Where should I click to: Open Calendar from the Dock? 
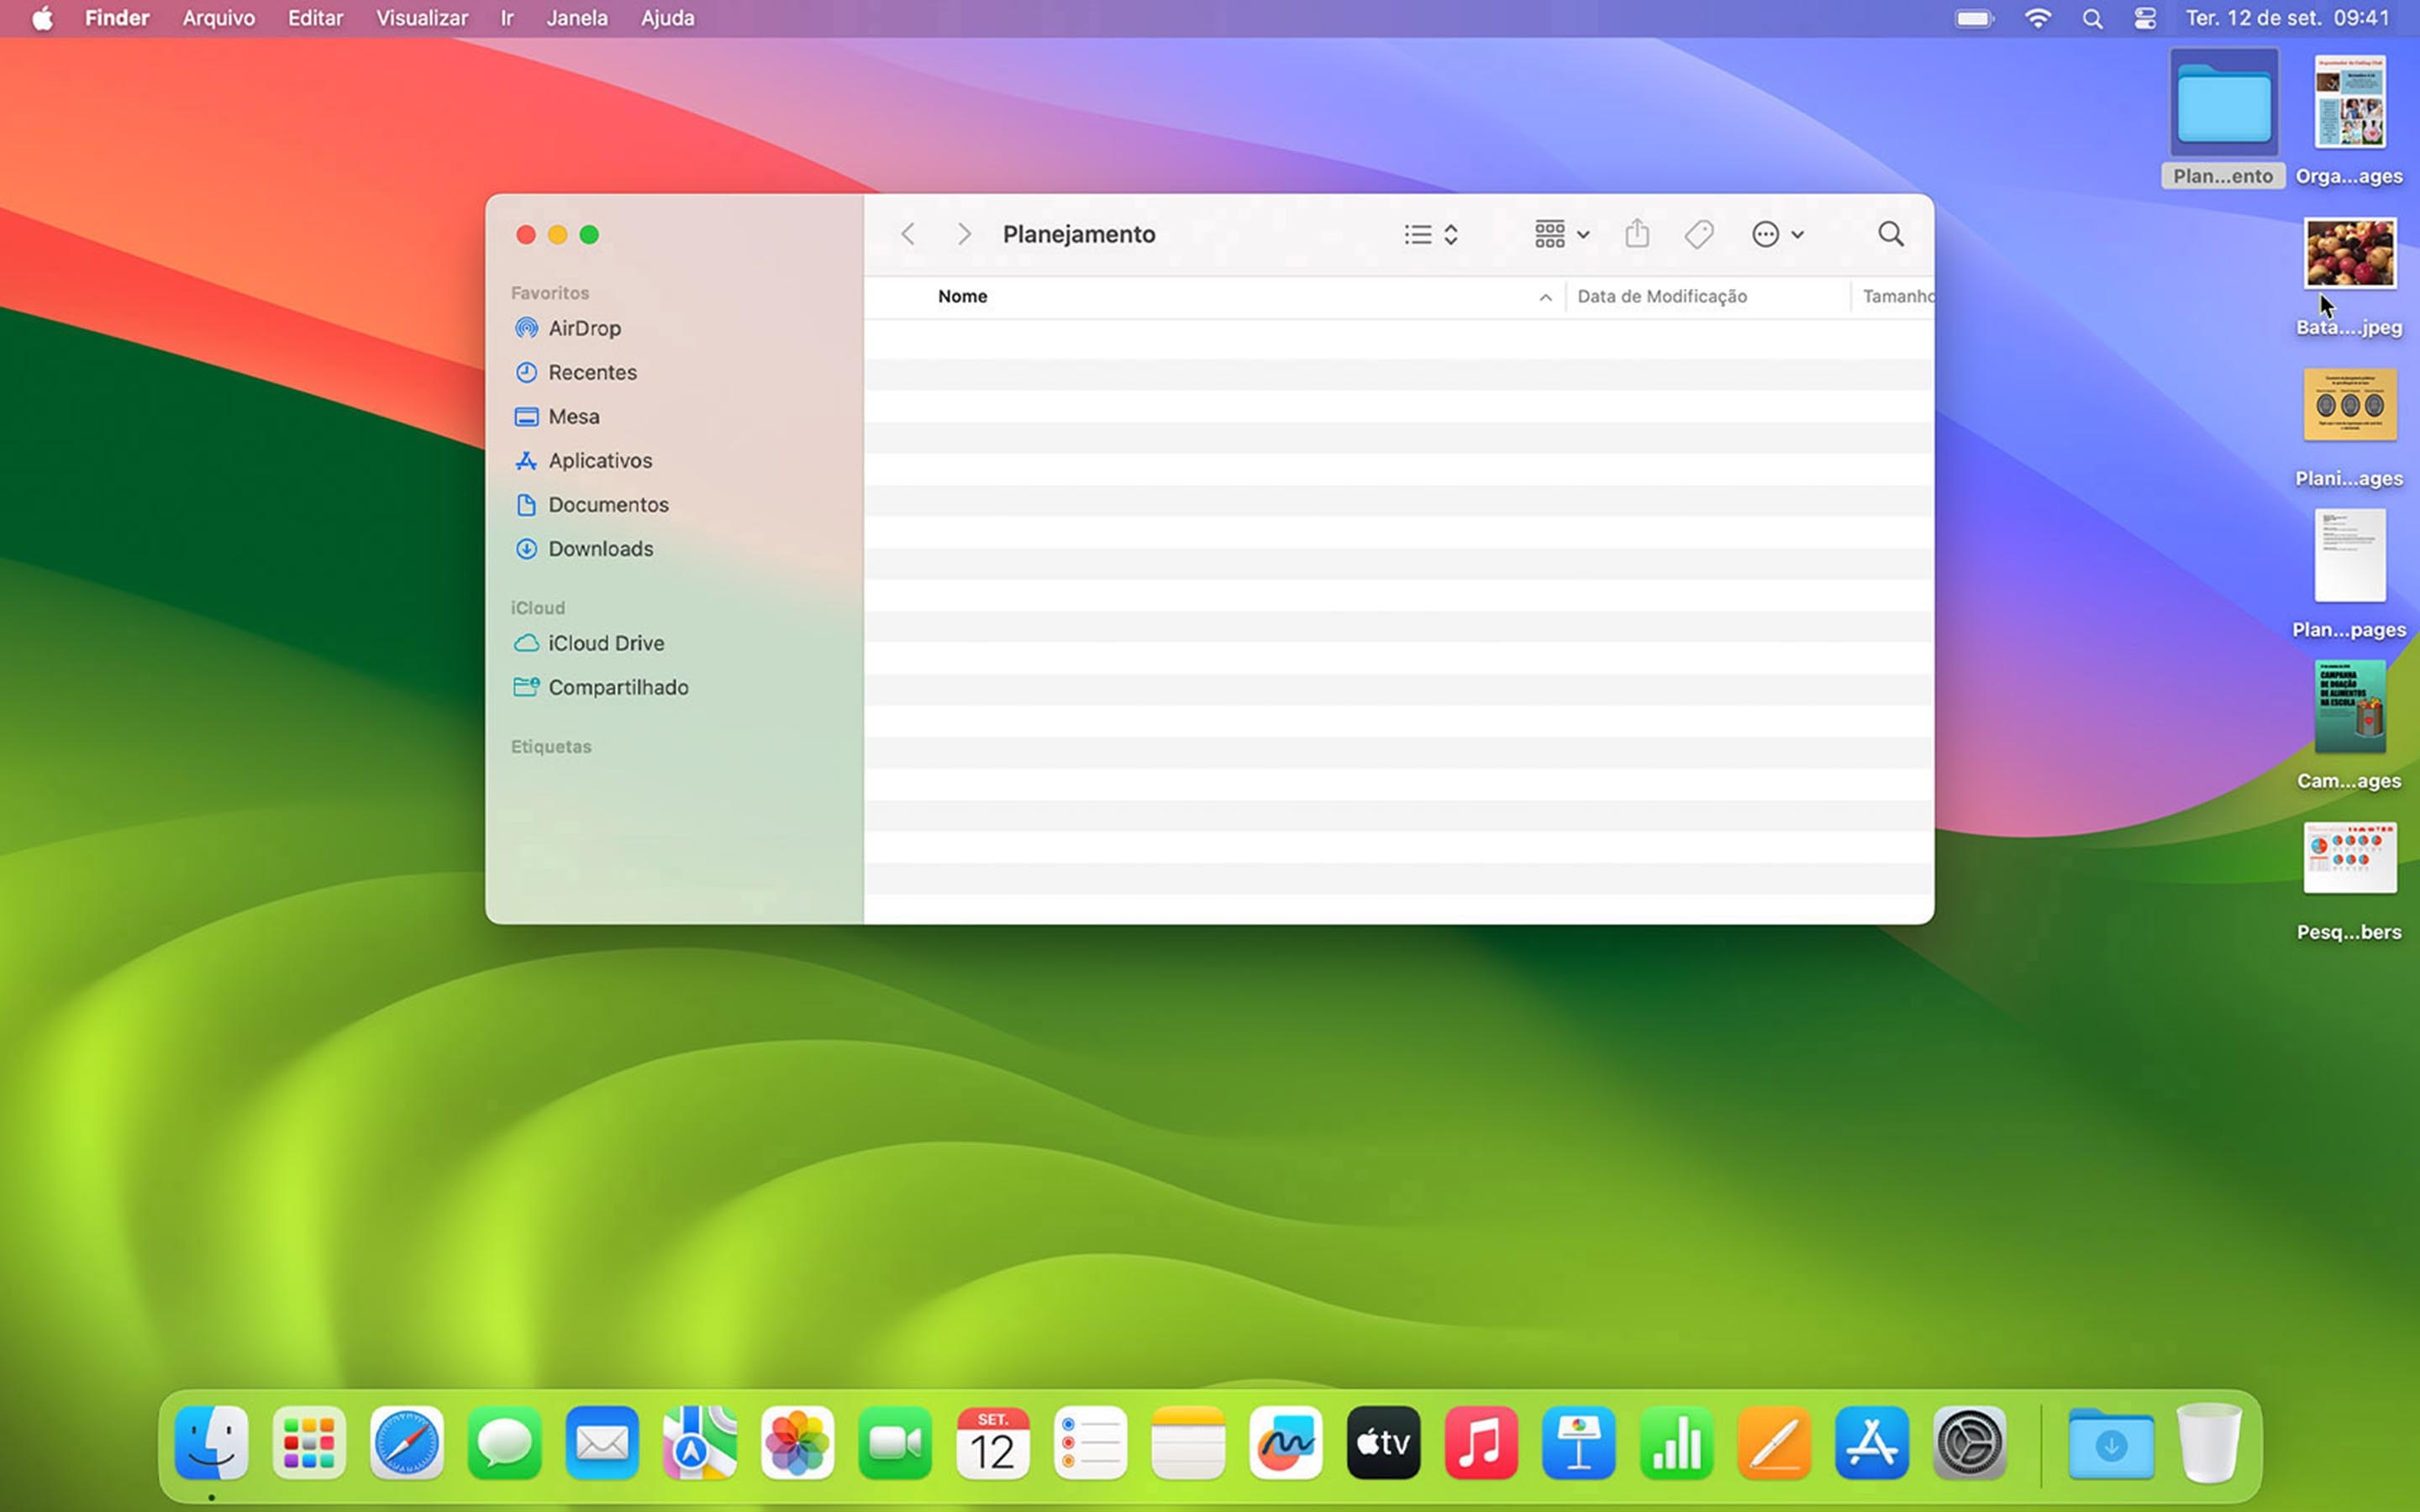(993, 1442)
